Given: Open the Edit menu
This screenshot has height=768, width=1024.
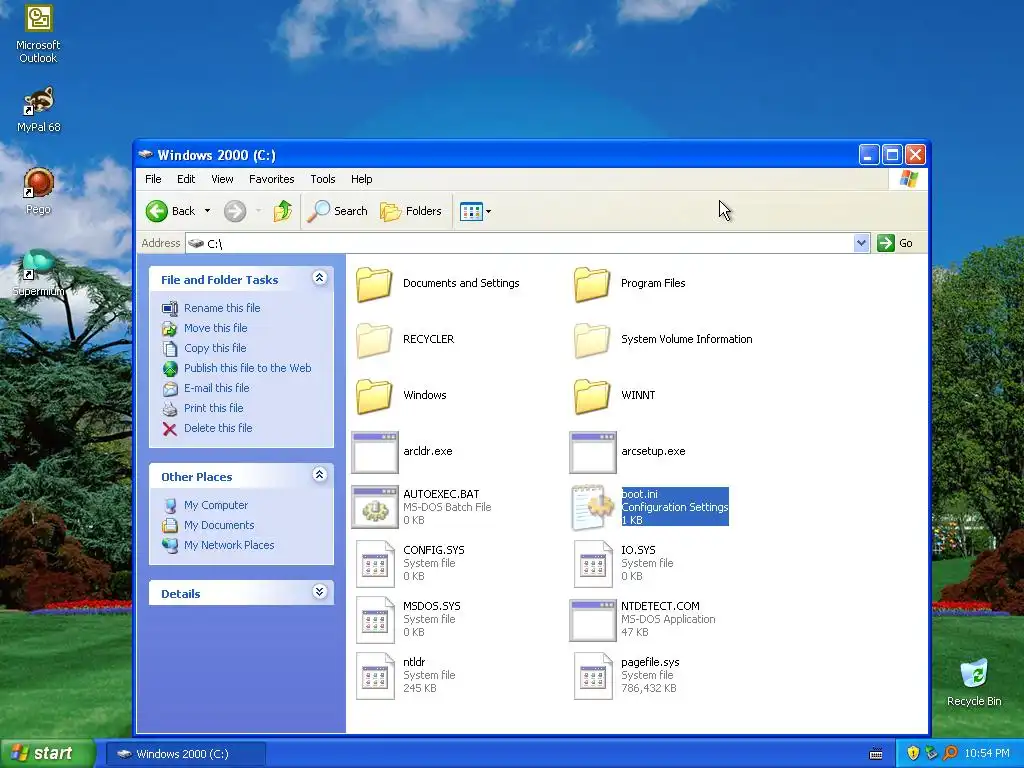Looking at the screenshot, I should pyautogui.click(x=186, y=179).
